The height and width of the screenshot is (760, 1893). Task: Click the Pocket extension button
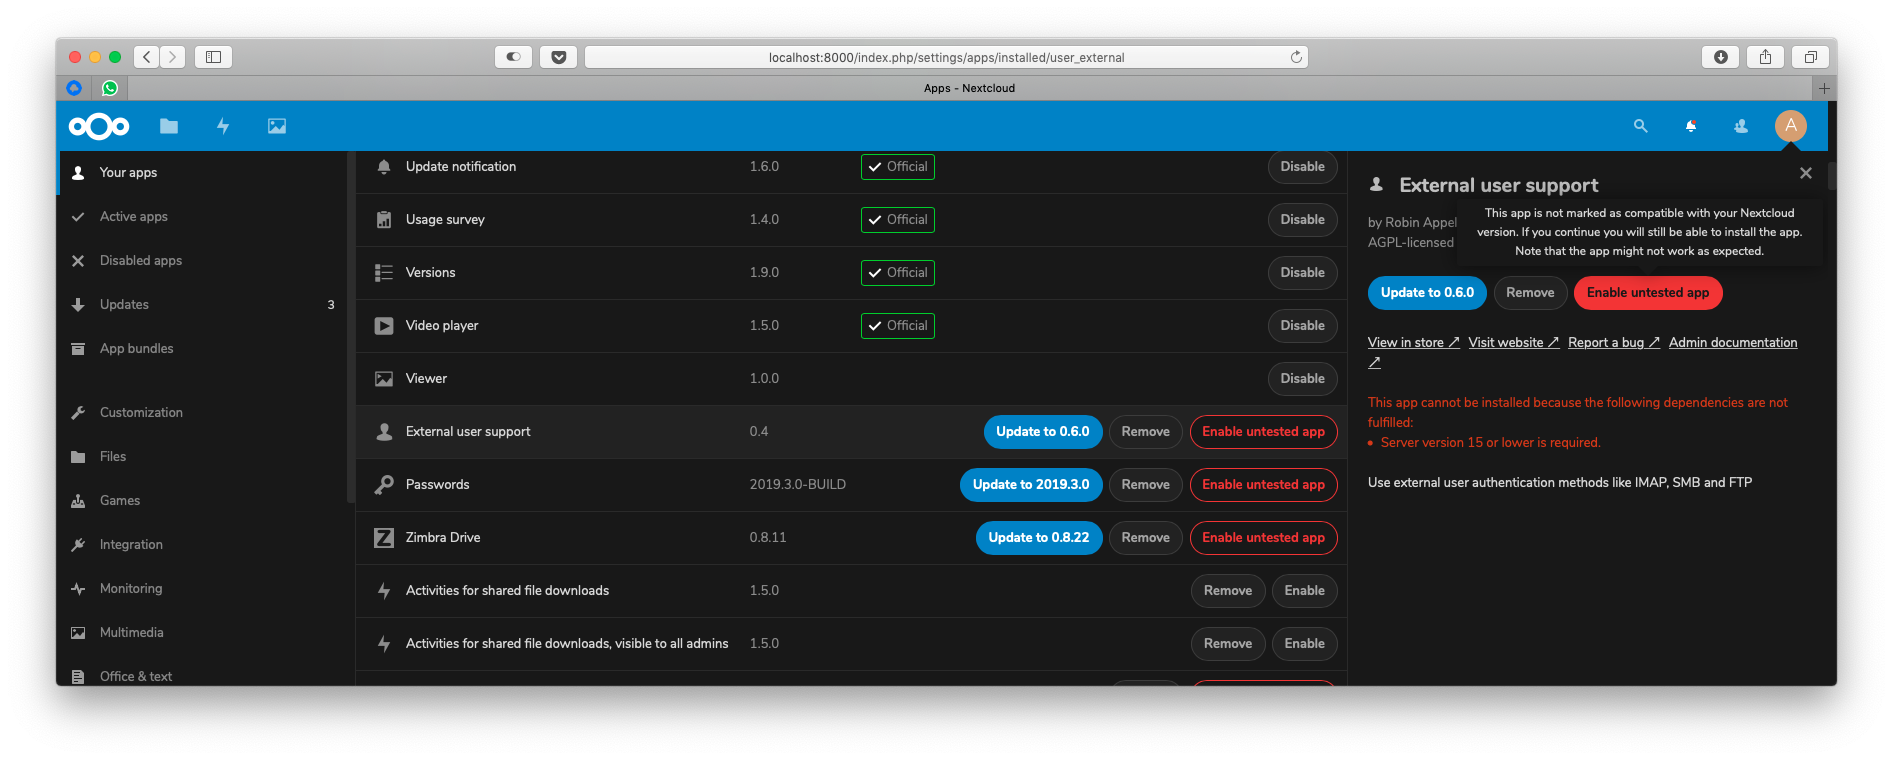[x=559, y=57]
